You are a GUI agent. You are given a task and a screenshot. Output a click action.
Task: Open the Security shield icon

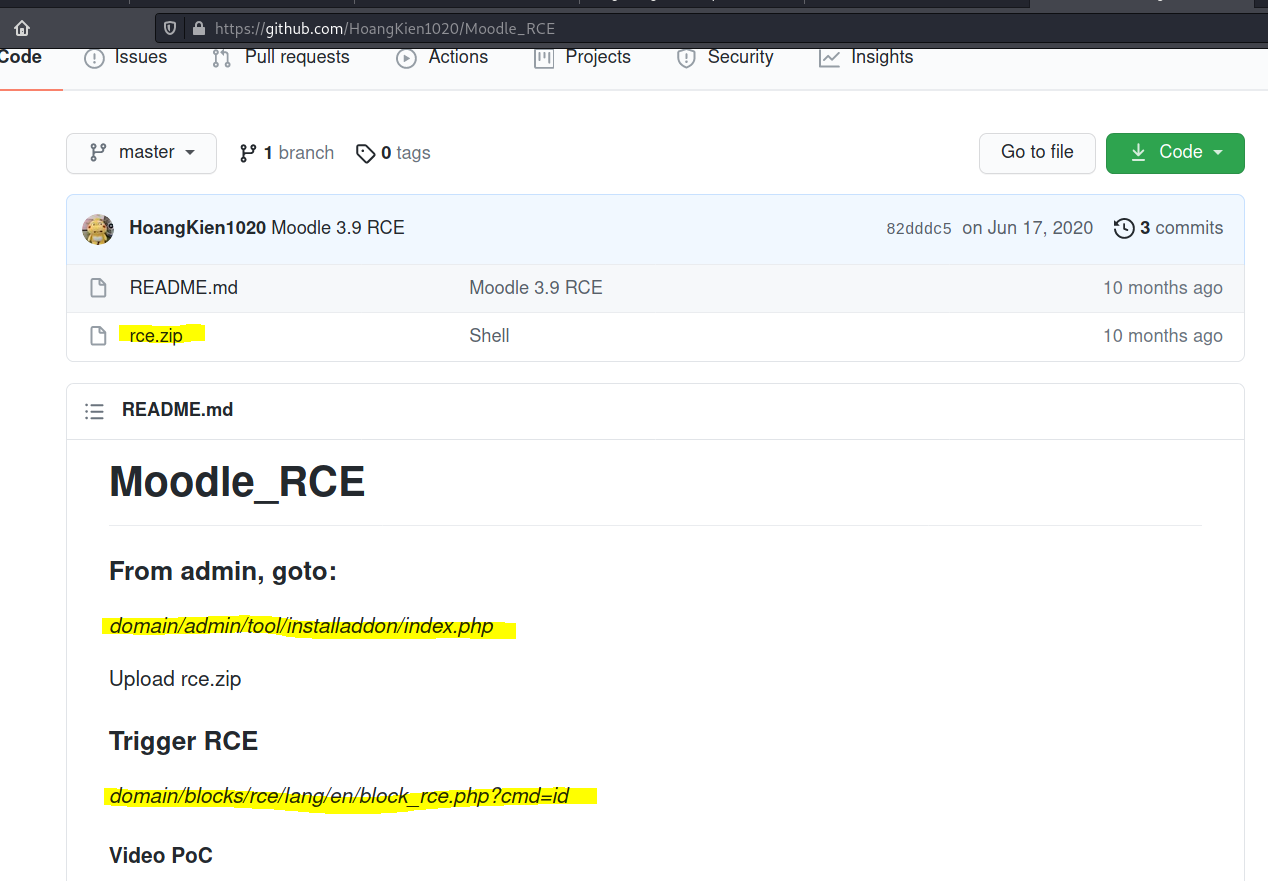(x=686, y=59)
